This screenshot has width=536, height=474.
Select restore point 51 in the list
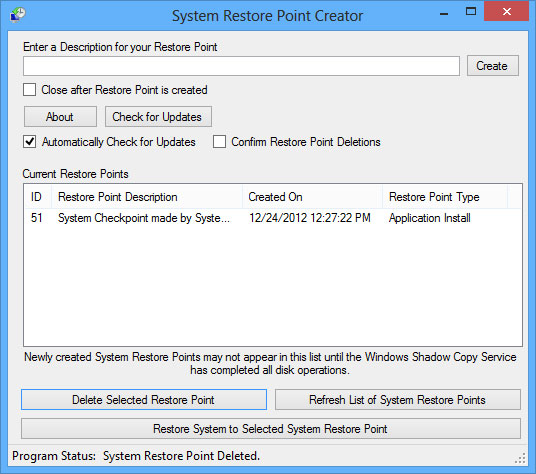coord(273,218)
